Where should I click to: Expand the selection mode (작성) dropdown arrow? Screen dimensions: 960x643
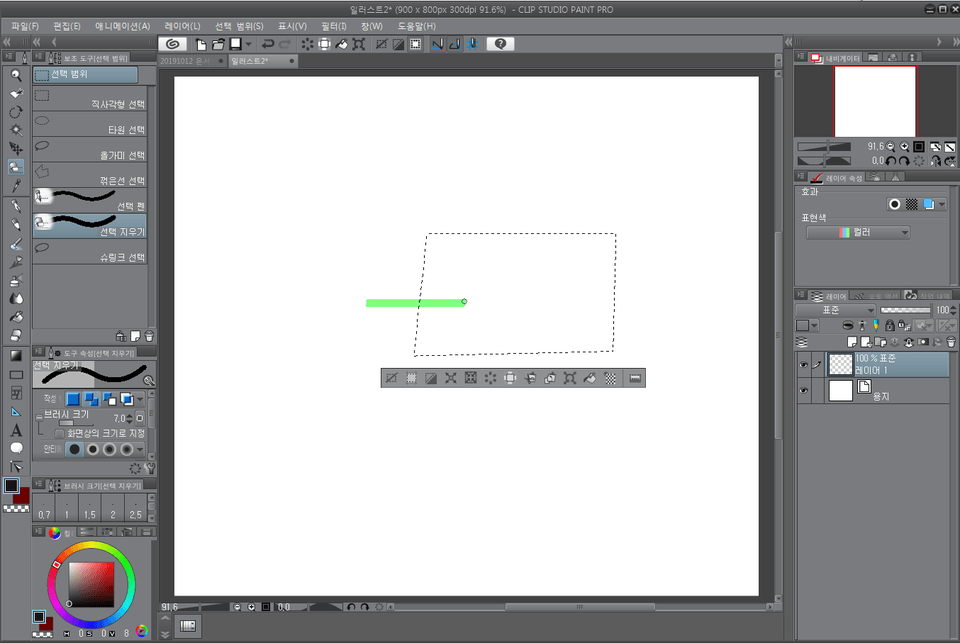click(x=140, y=400)
